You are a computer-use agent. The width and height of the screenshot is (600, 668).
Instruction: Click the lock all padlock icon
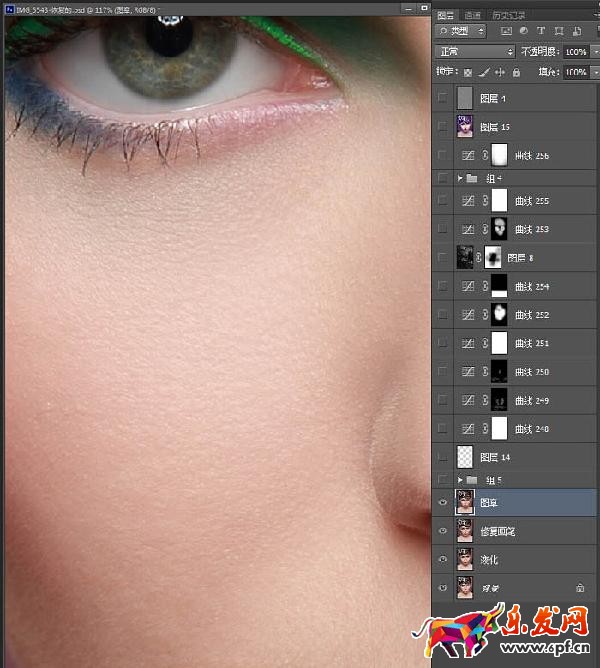coord(516,72)
